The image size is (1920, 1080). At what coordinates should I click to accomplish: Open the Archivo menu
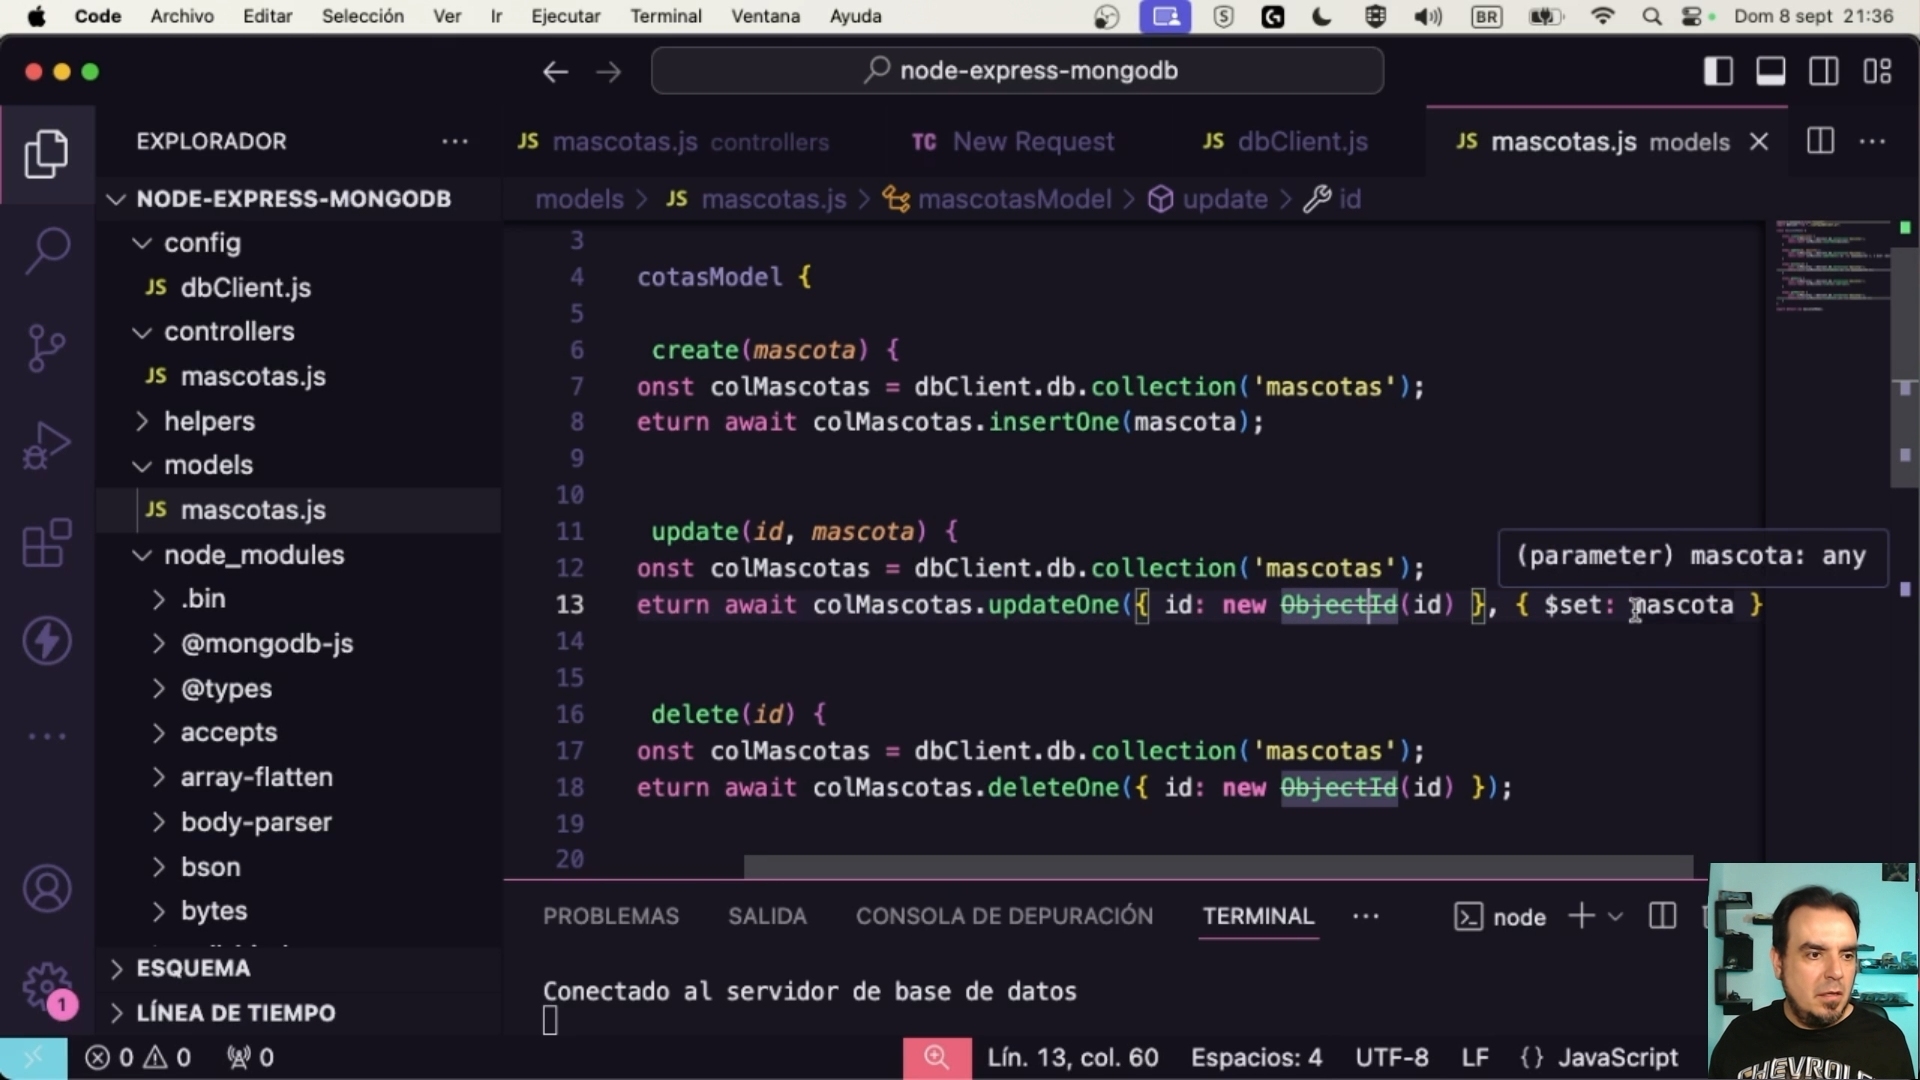(182, 16)
